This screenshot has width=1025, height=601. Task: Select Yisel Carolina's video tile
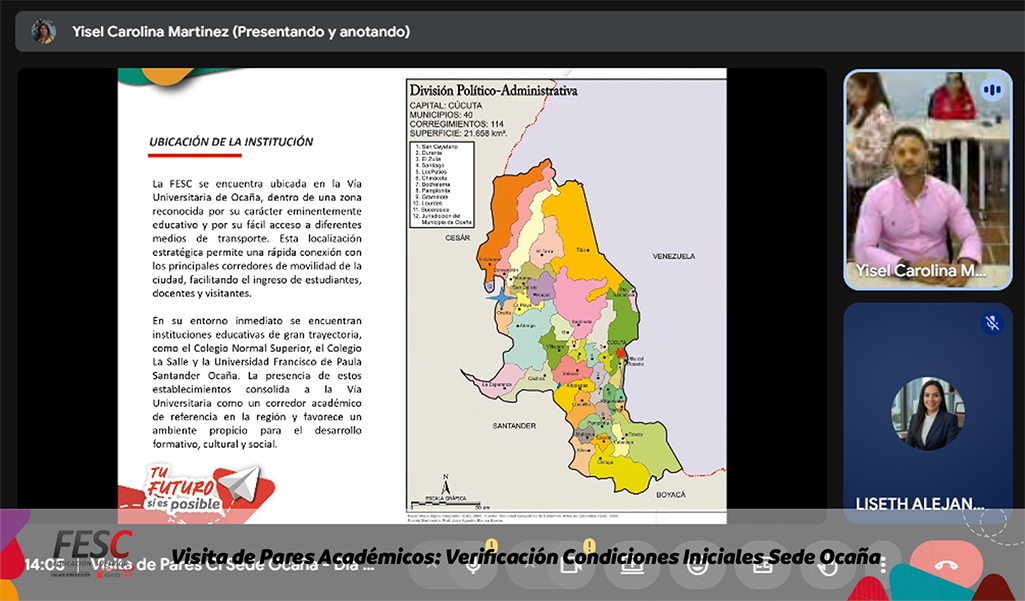tap(927, 180)
